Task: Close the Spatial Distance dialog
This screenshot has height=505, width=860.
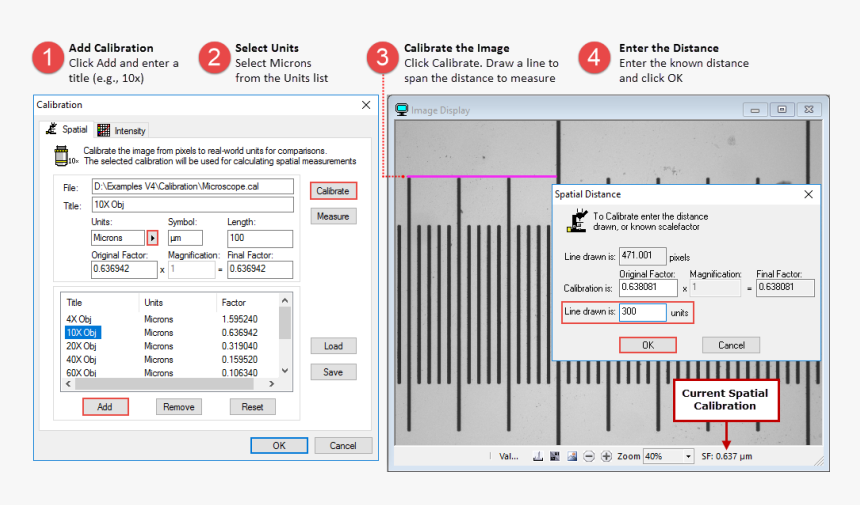Action: 808,195
